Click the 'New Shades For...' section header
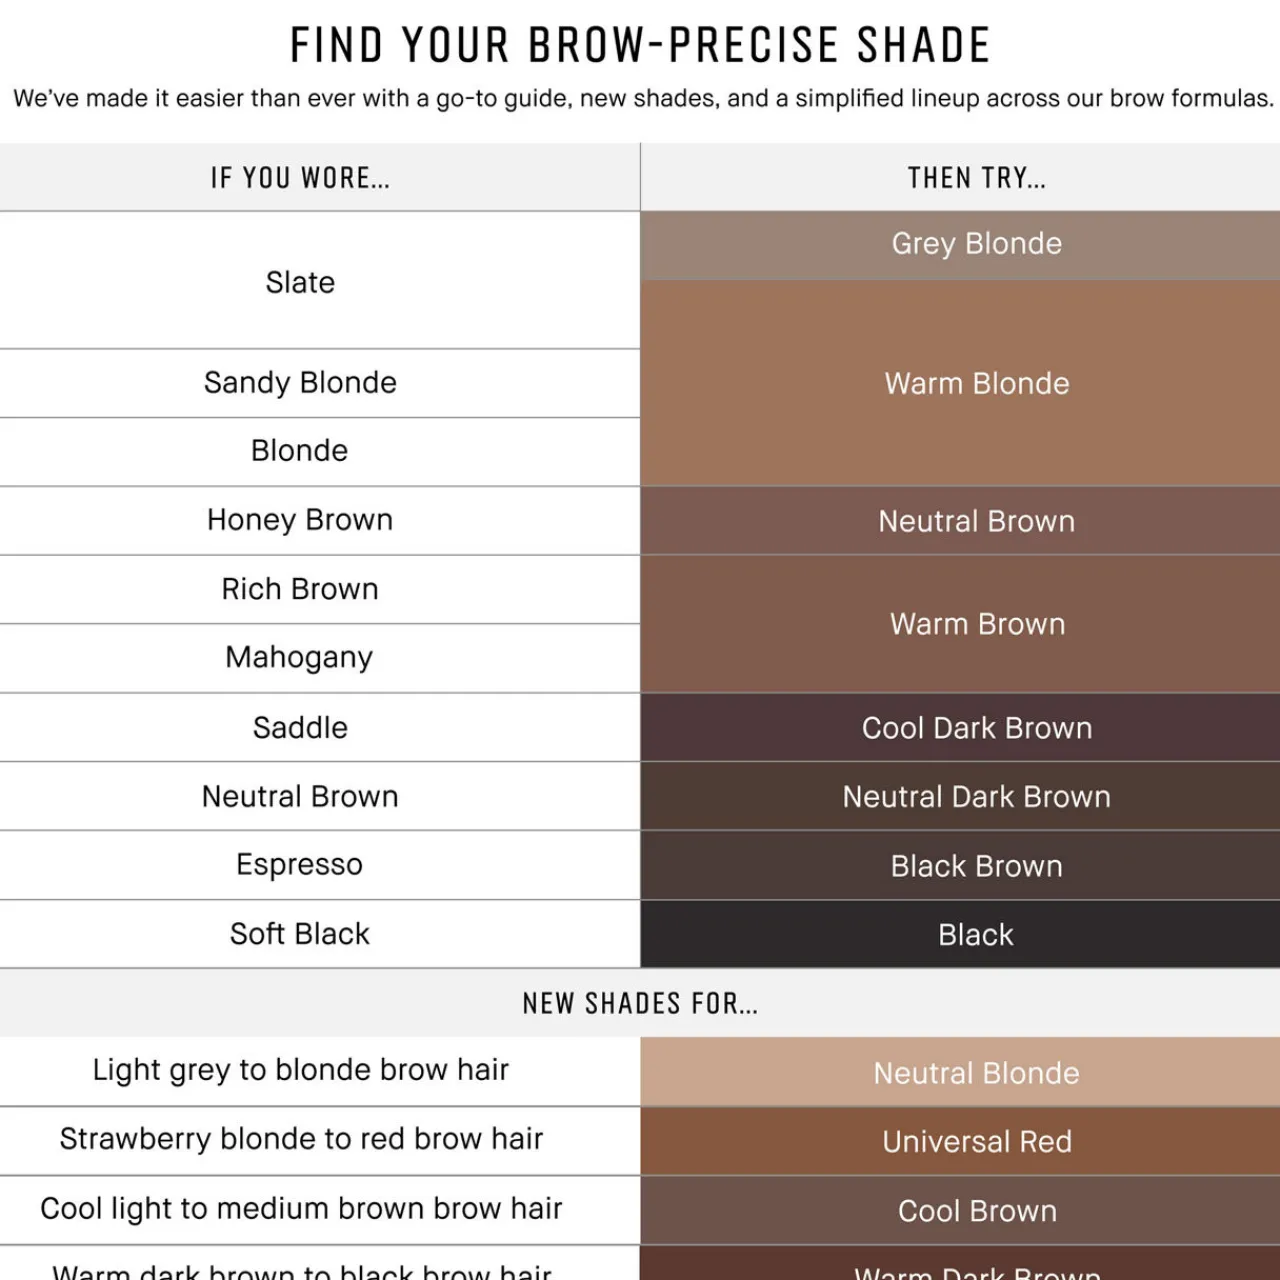This screenshot has width=1280, height=1280. (640, 1003)
